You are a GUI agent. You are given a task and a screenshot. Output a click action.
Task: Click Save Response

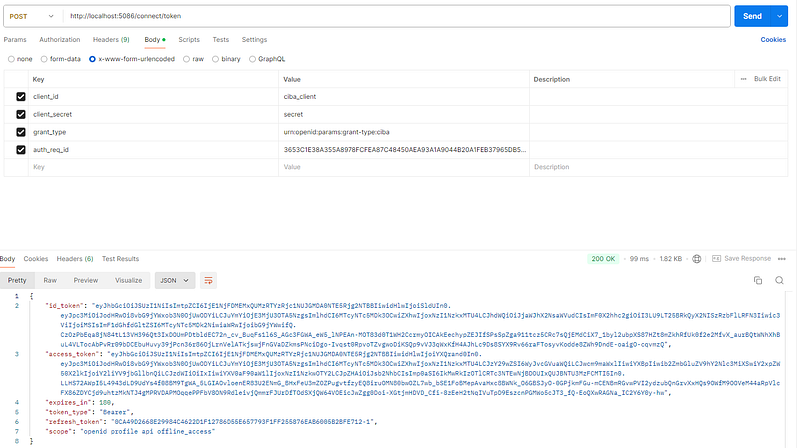pos(747,259)
